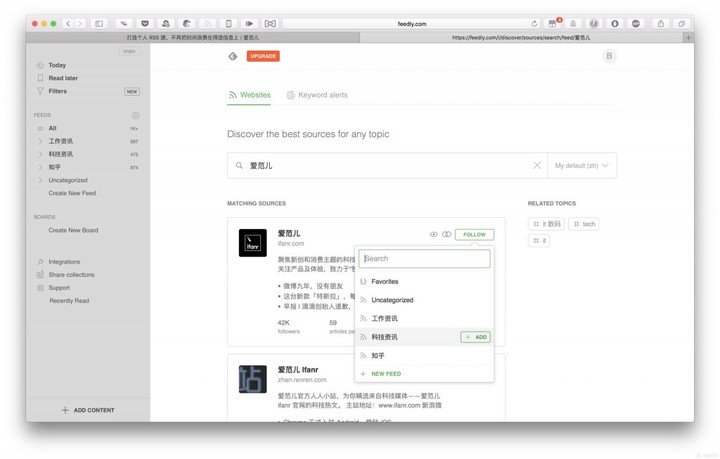
Task: Click the Feedly logo icon
Action: coord(233,56)
